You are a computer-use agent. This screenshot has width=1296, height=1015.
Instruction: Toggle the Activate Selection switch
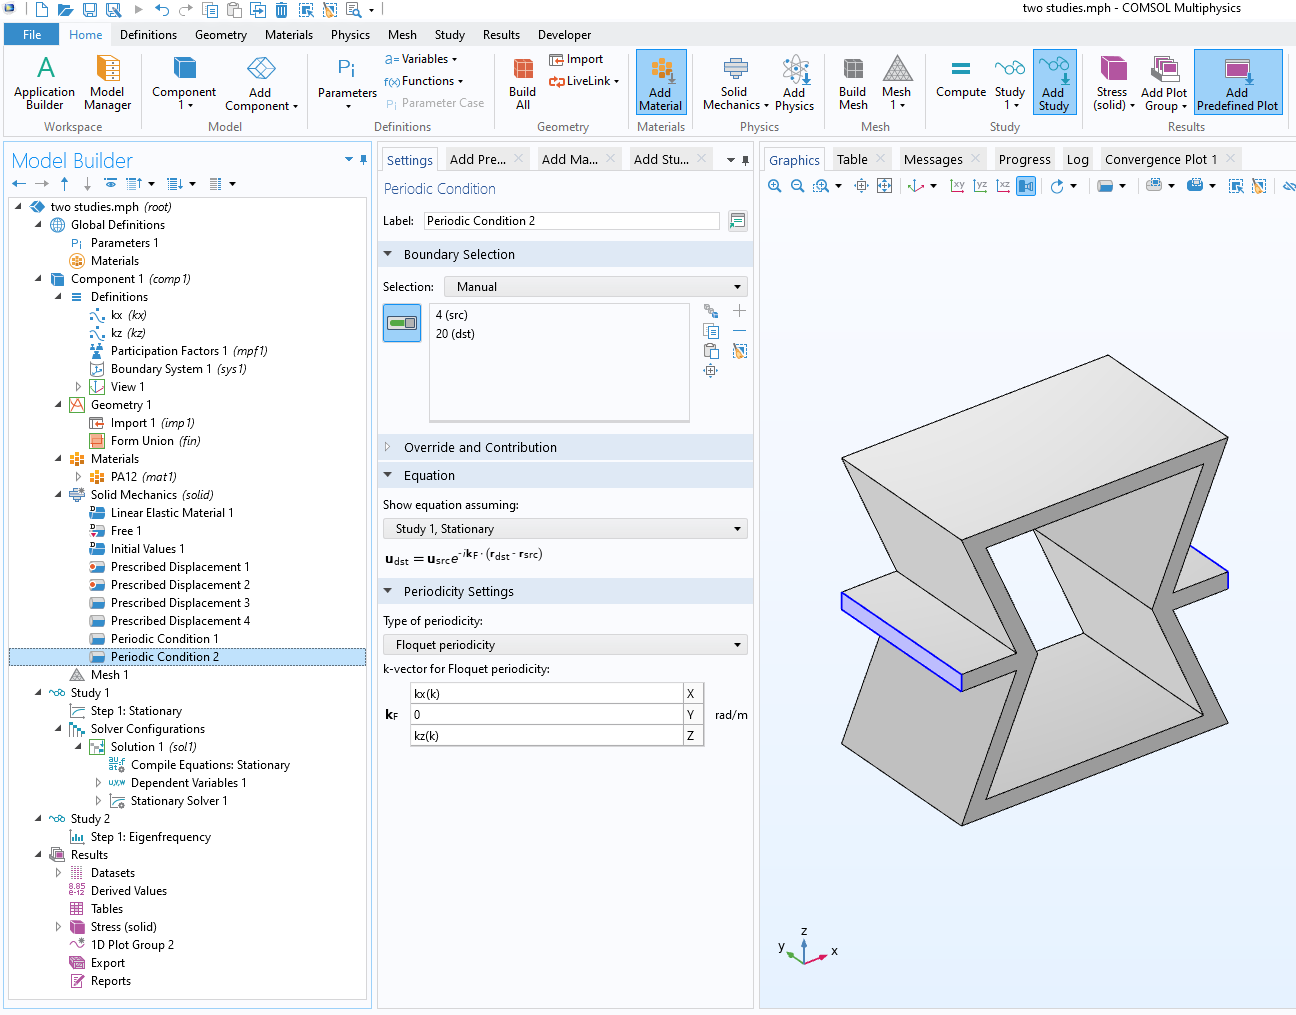(402, 323)
